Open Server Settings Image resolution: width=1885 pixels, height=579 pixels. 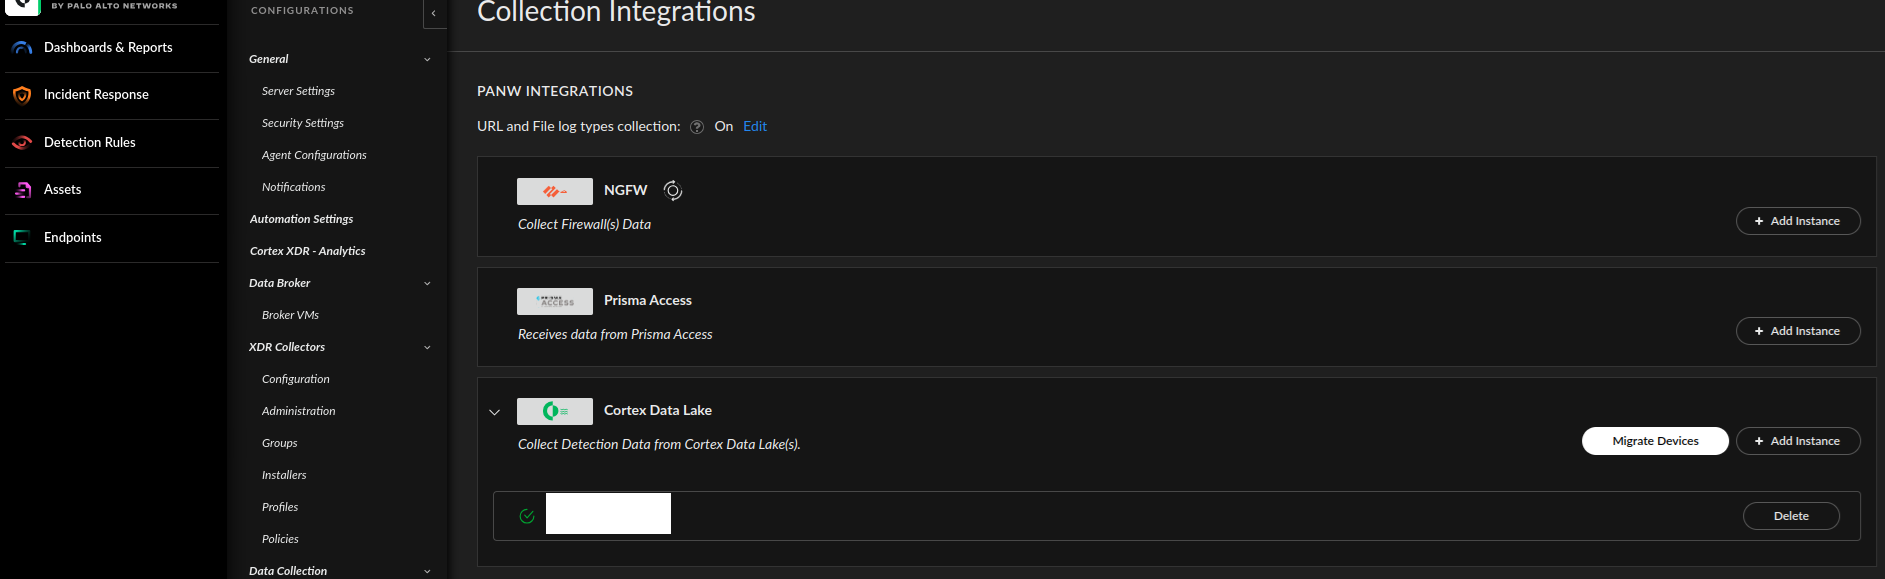(x=298, y=91)
